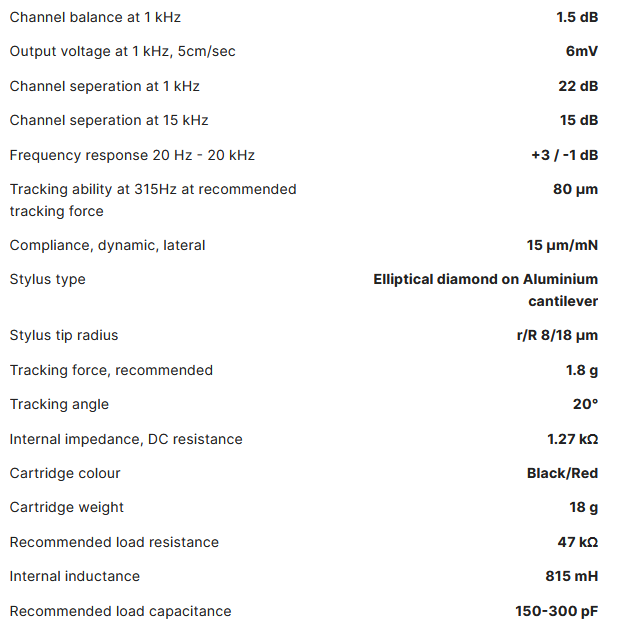Select the 'Elliptical diamond on Aluminium cantilever' text
Viewport: 621px width, 634px height.
(x=486, y=290)
